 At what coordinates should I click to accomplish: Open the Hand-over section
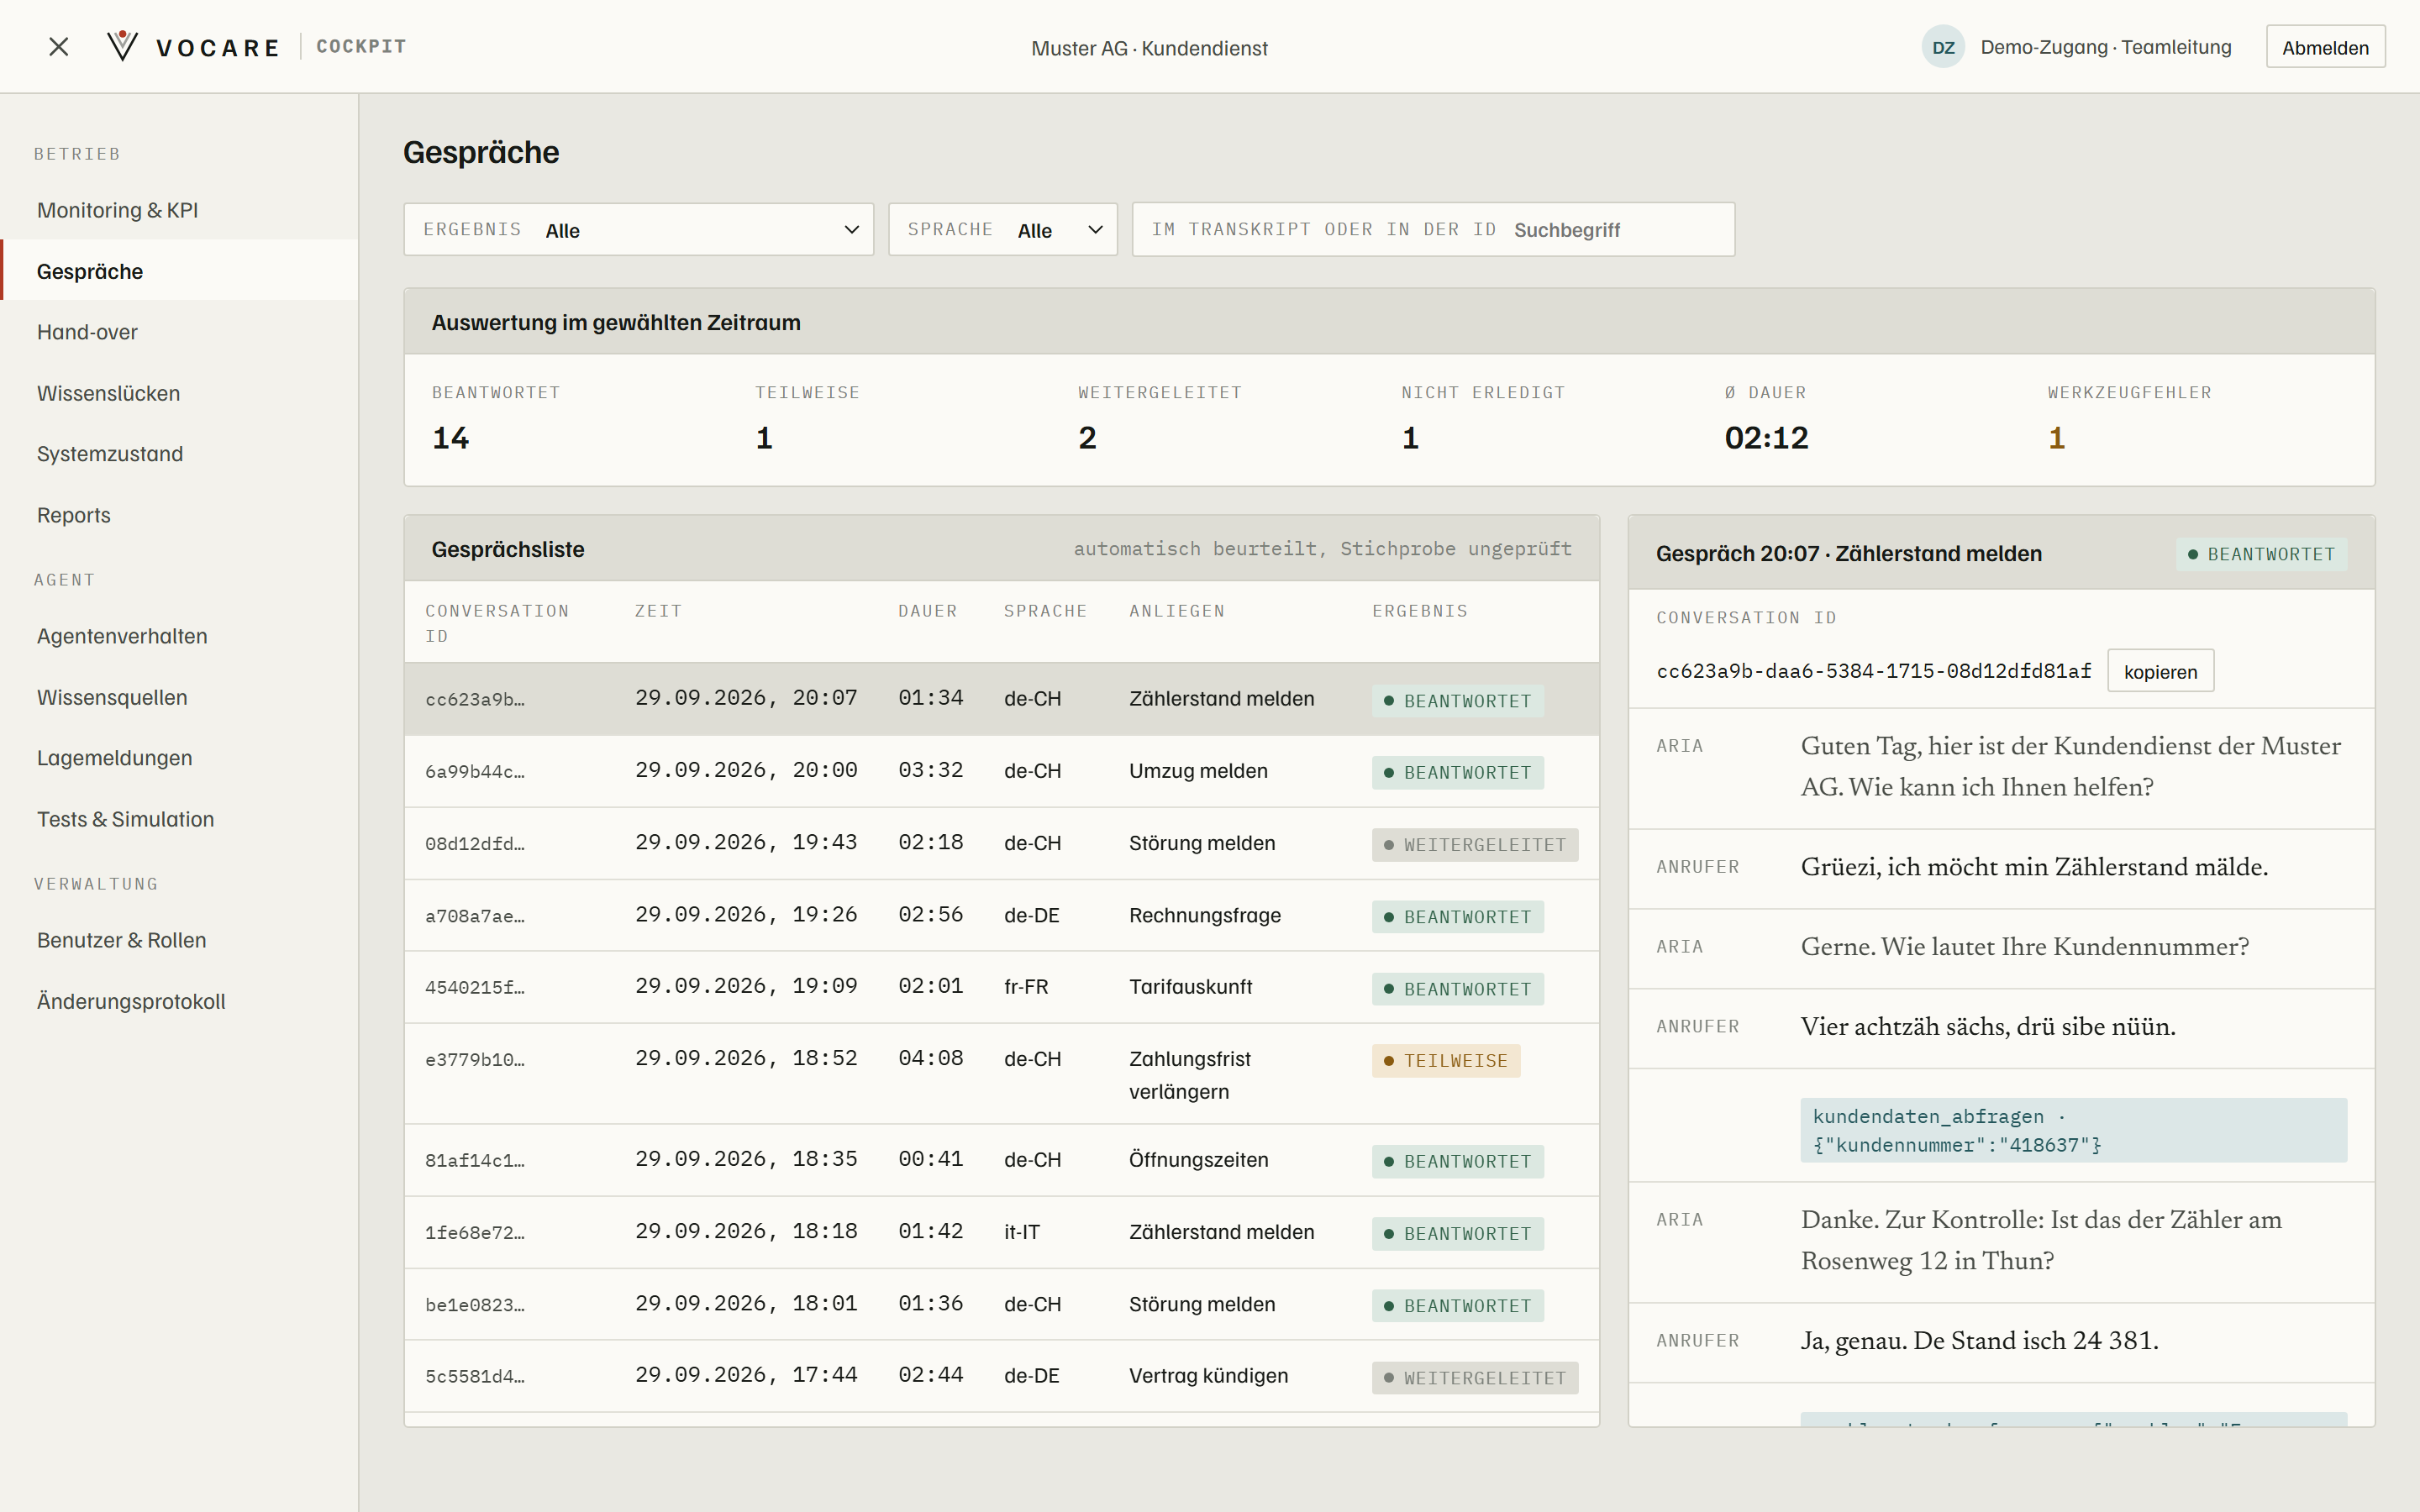point(180,332)
